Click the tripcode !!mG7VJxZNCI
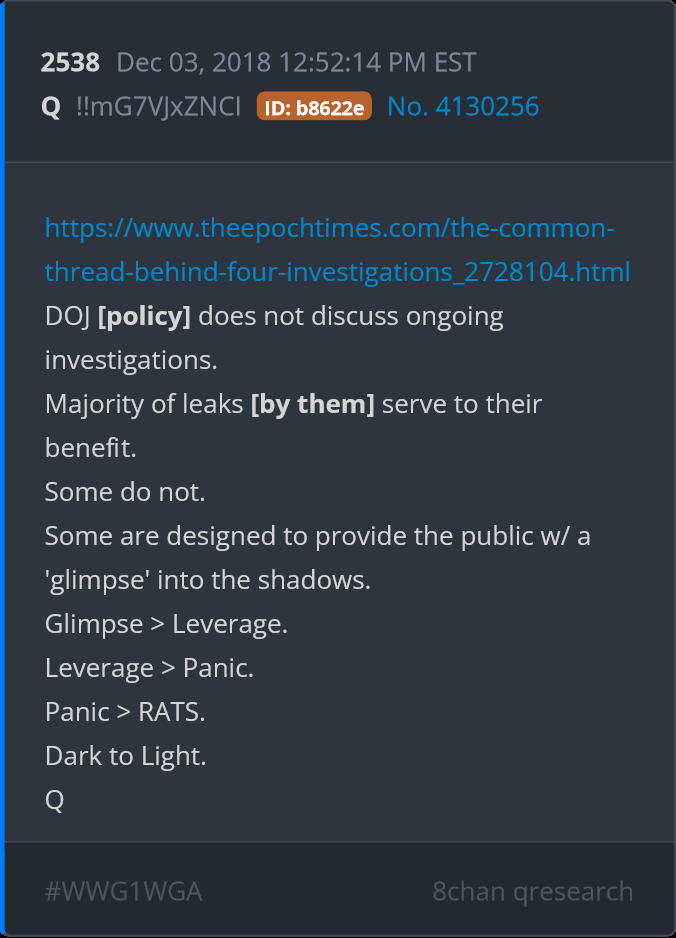The height and width of the screenshot is (938, 676). (158, 106)
